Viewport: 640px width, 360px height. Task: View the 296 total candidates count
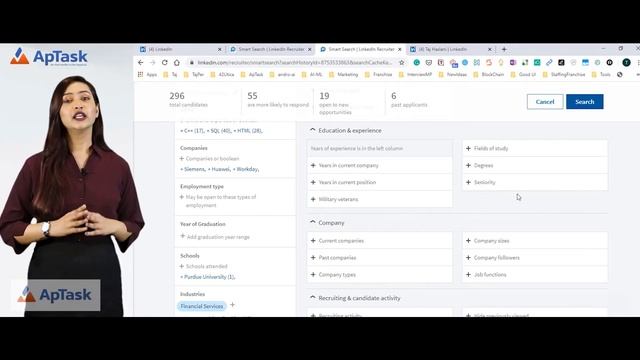(189, 100)
